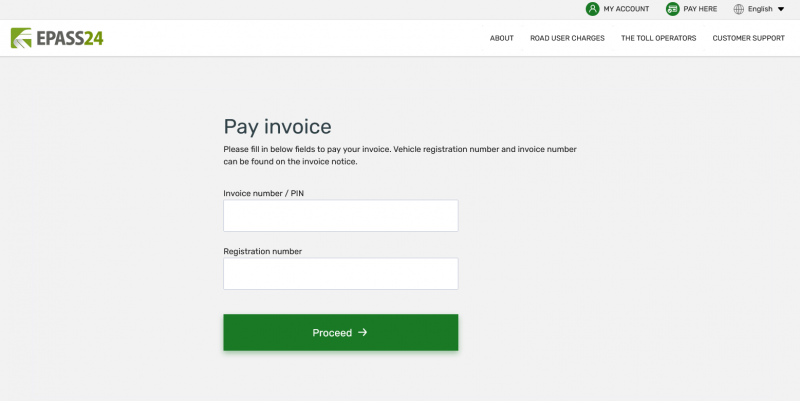Click the 'Invoice number / PIN' label
Viewport: 800px width, 401px height.
pyautogui.click(x=263, y=193)
